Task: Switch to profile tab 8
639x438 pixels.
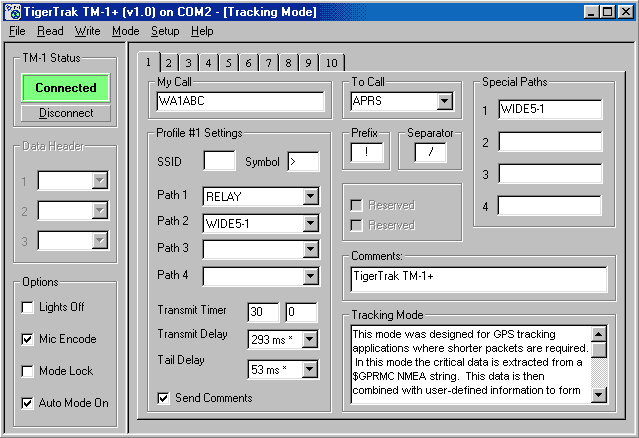Action: tap(288, 63)
